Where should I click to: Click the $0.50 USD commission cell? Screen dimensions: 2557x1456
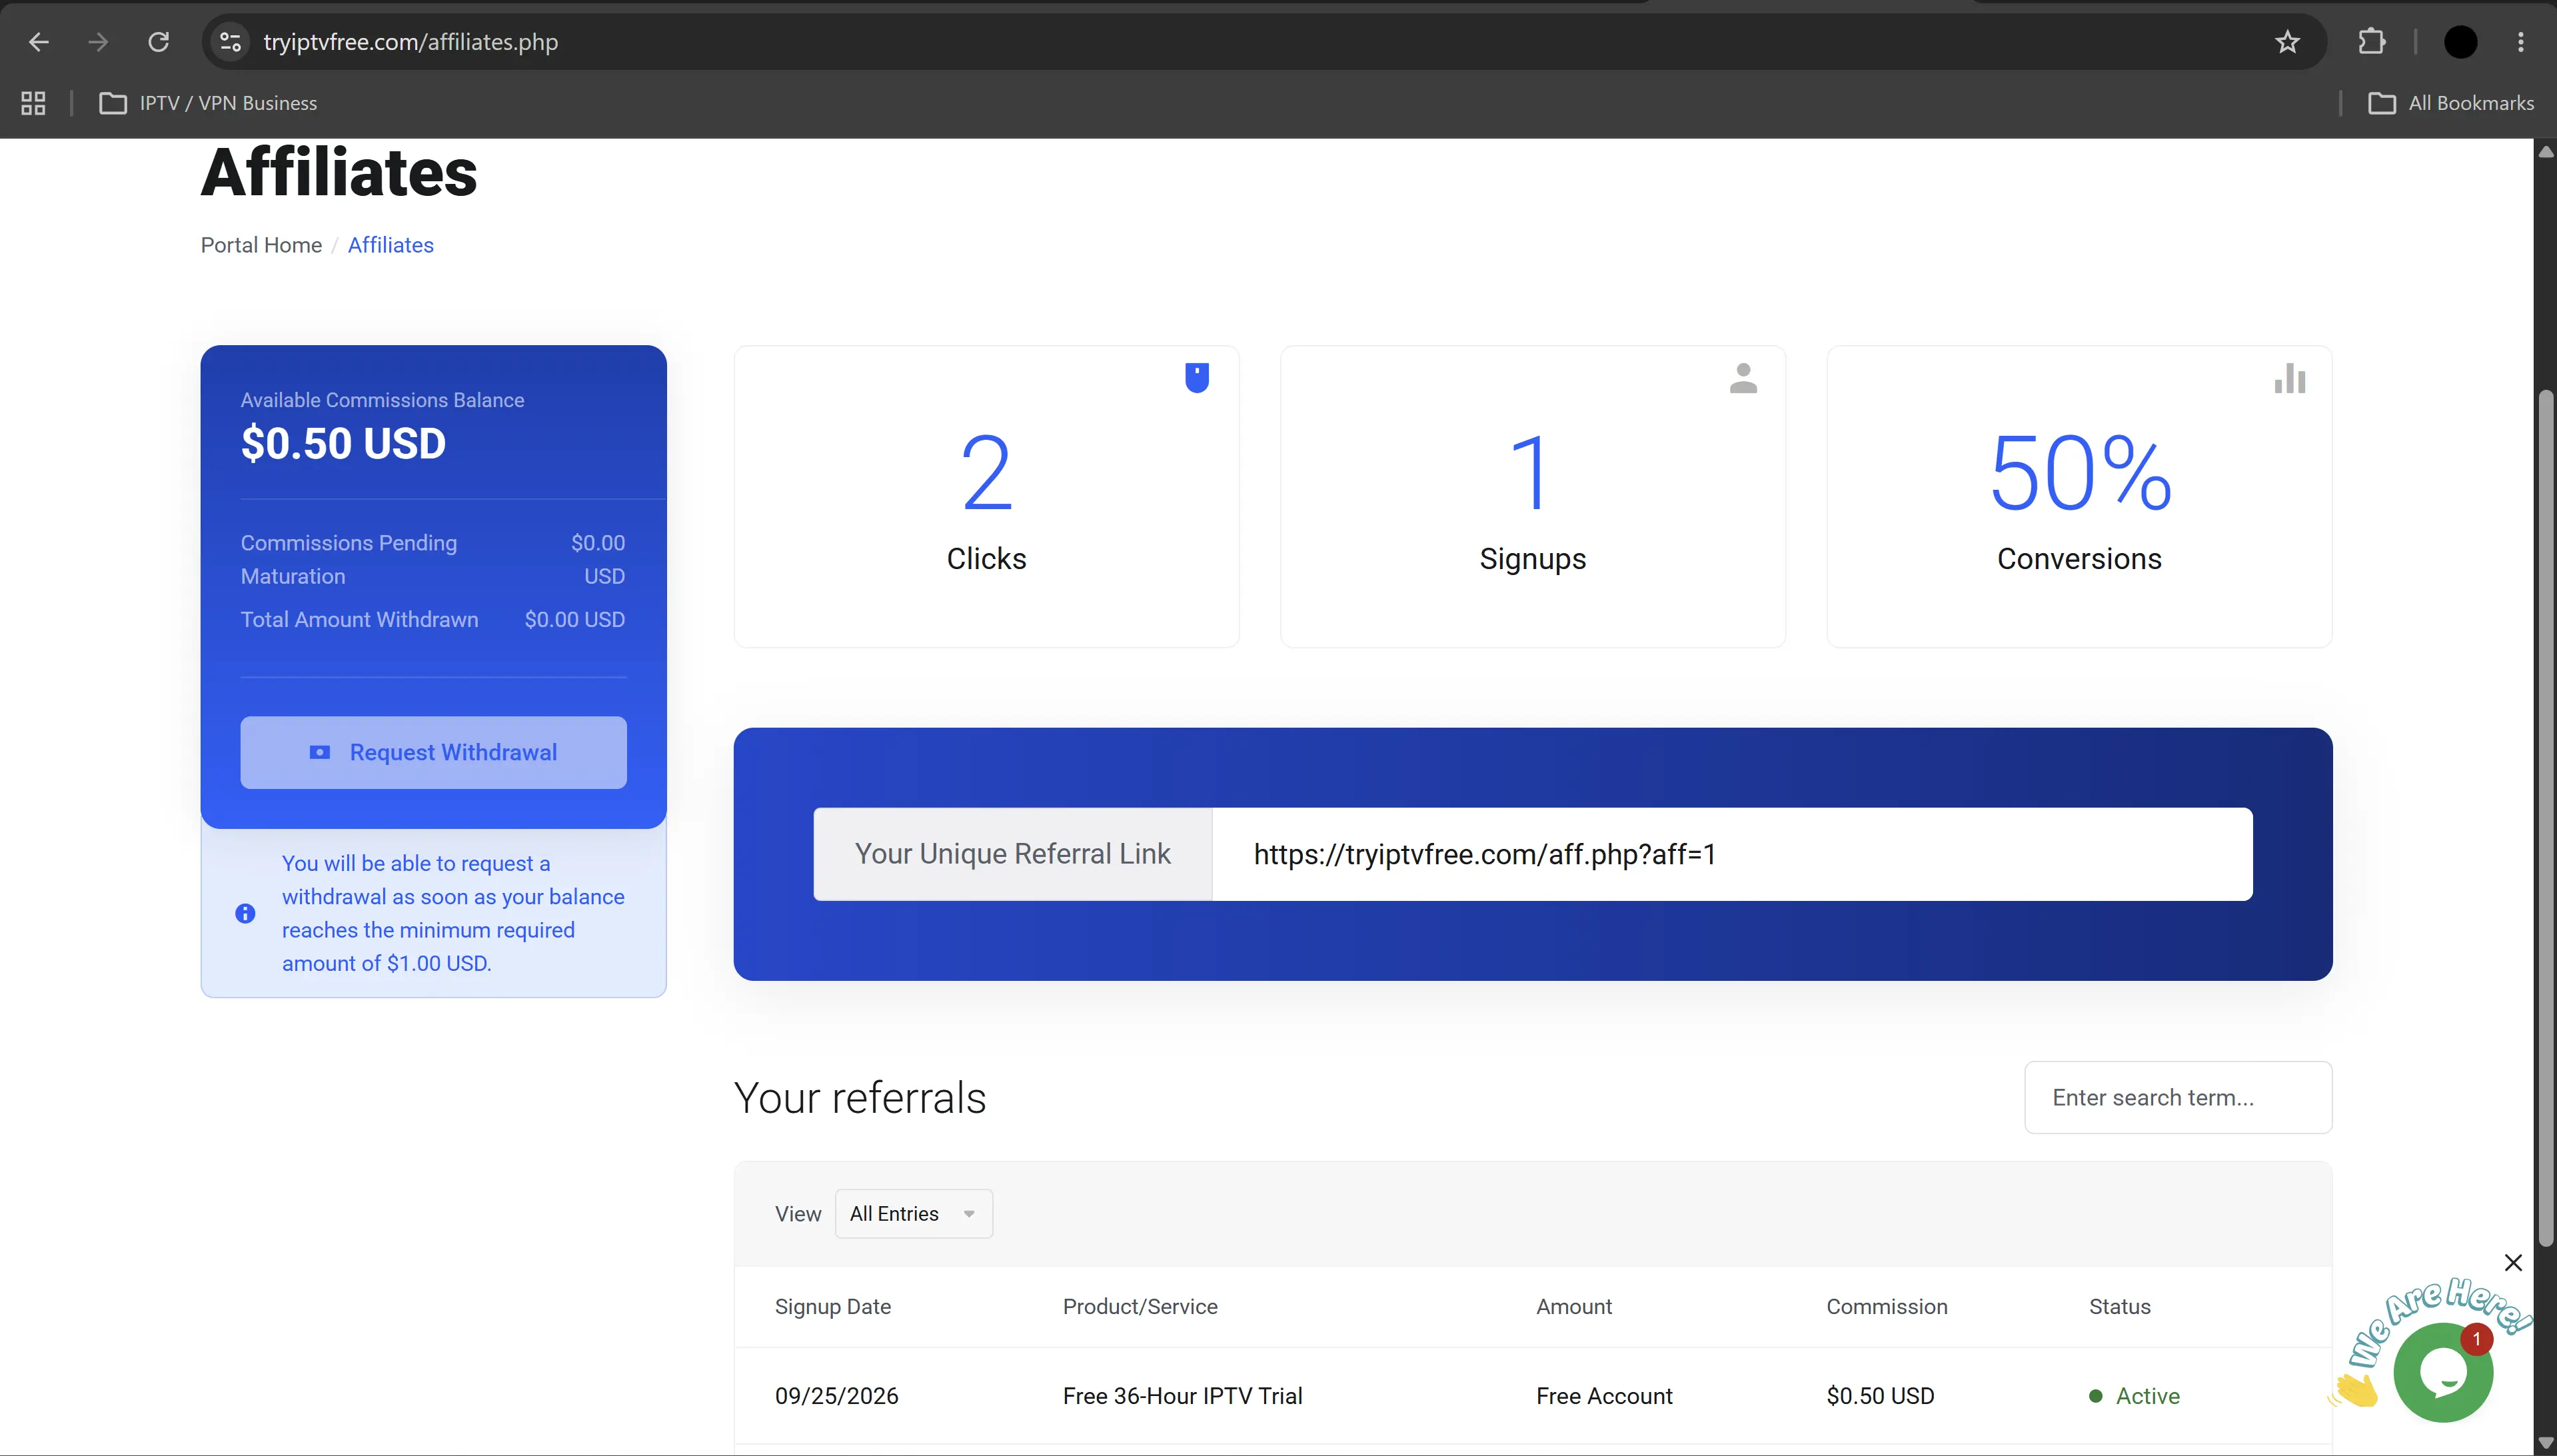(1880, 1396)
